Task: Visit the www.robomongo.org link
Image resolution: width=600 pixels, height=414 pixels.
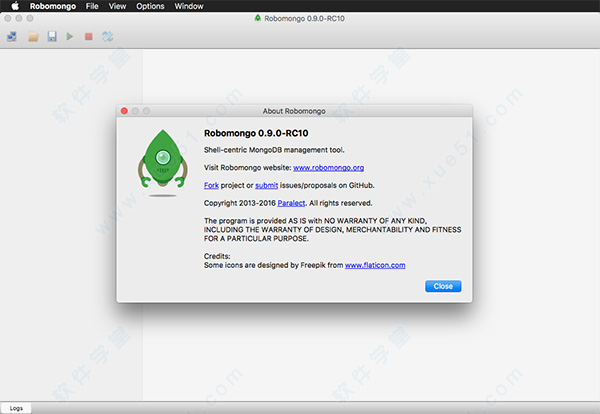Action: 327,167
